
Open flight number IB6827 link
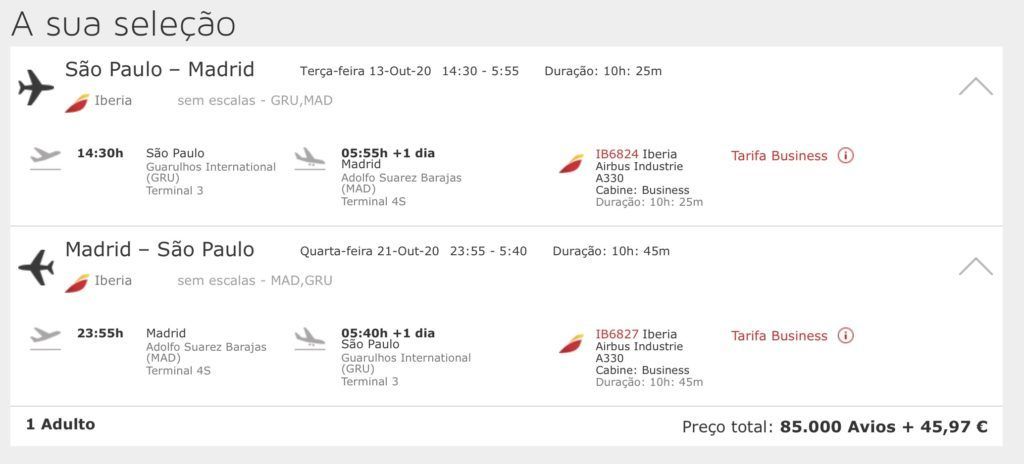point(617,334)
